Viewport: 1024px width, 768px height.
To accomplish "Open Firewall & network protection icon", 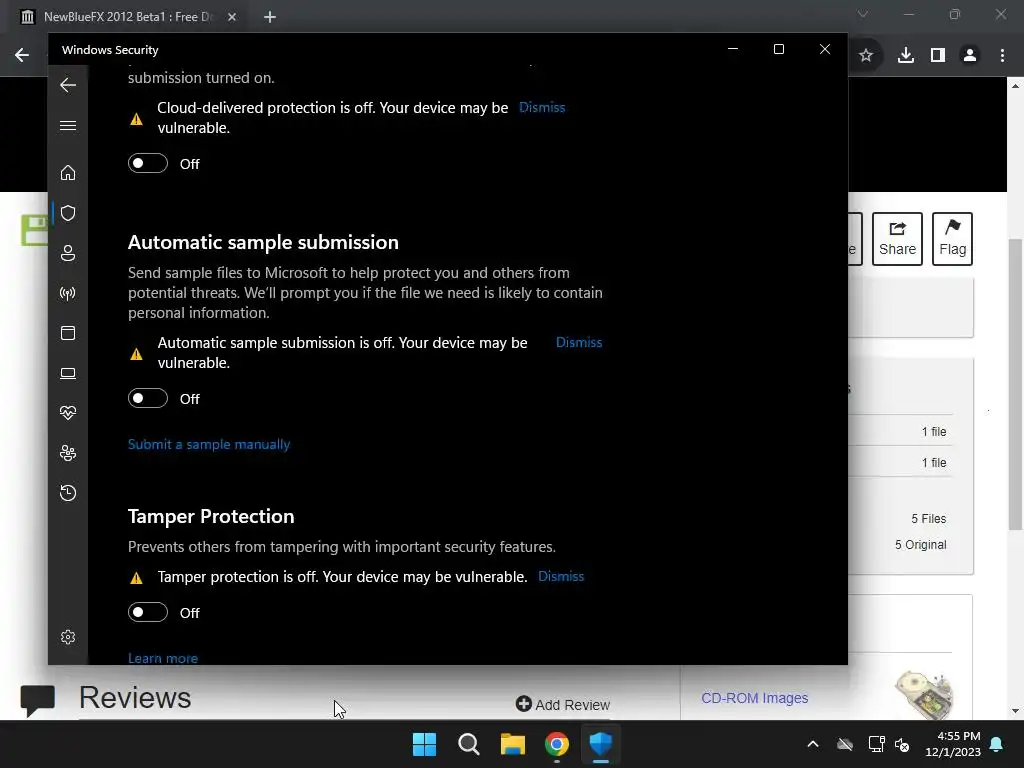I will (68, 293).
